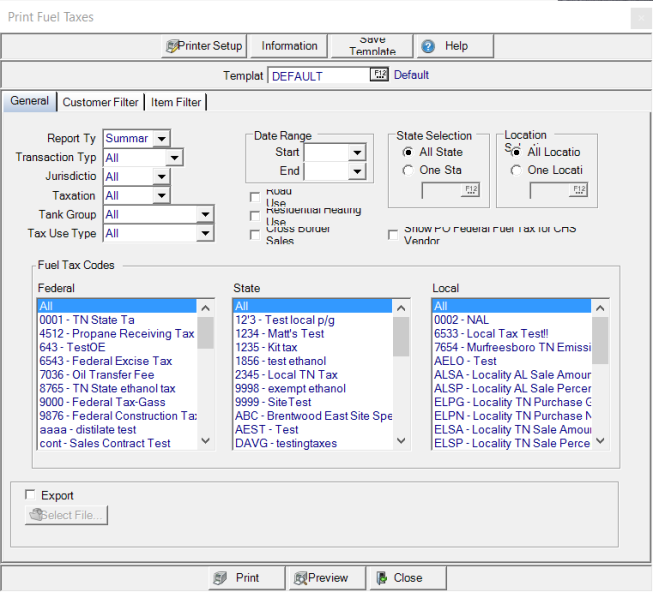Select the One State radio button
The image size is (653, 592).
[x=408, y=170]
